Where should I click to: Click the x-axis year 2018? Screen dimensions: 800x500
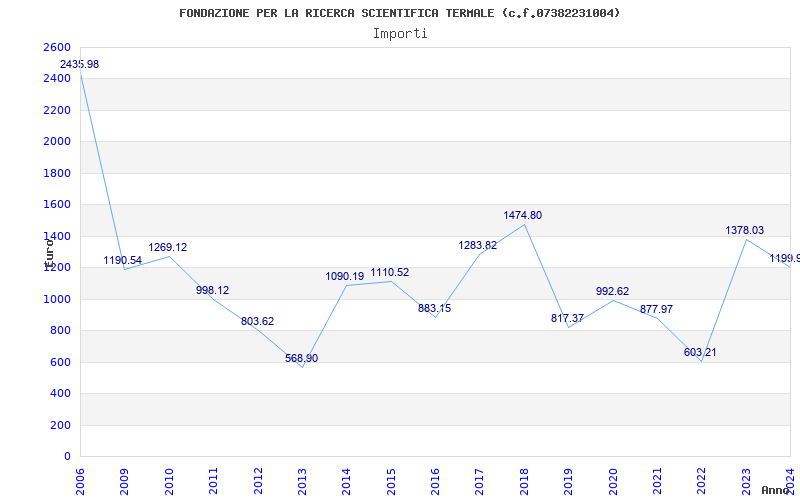524,481
